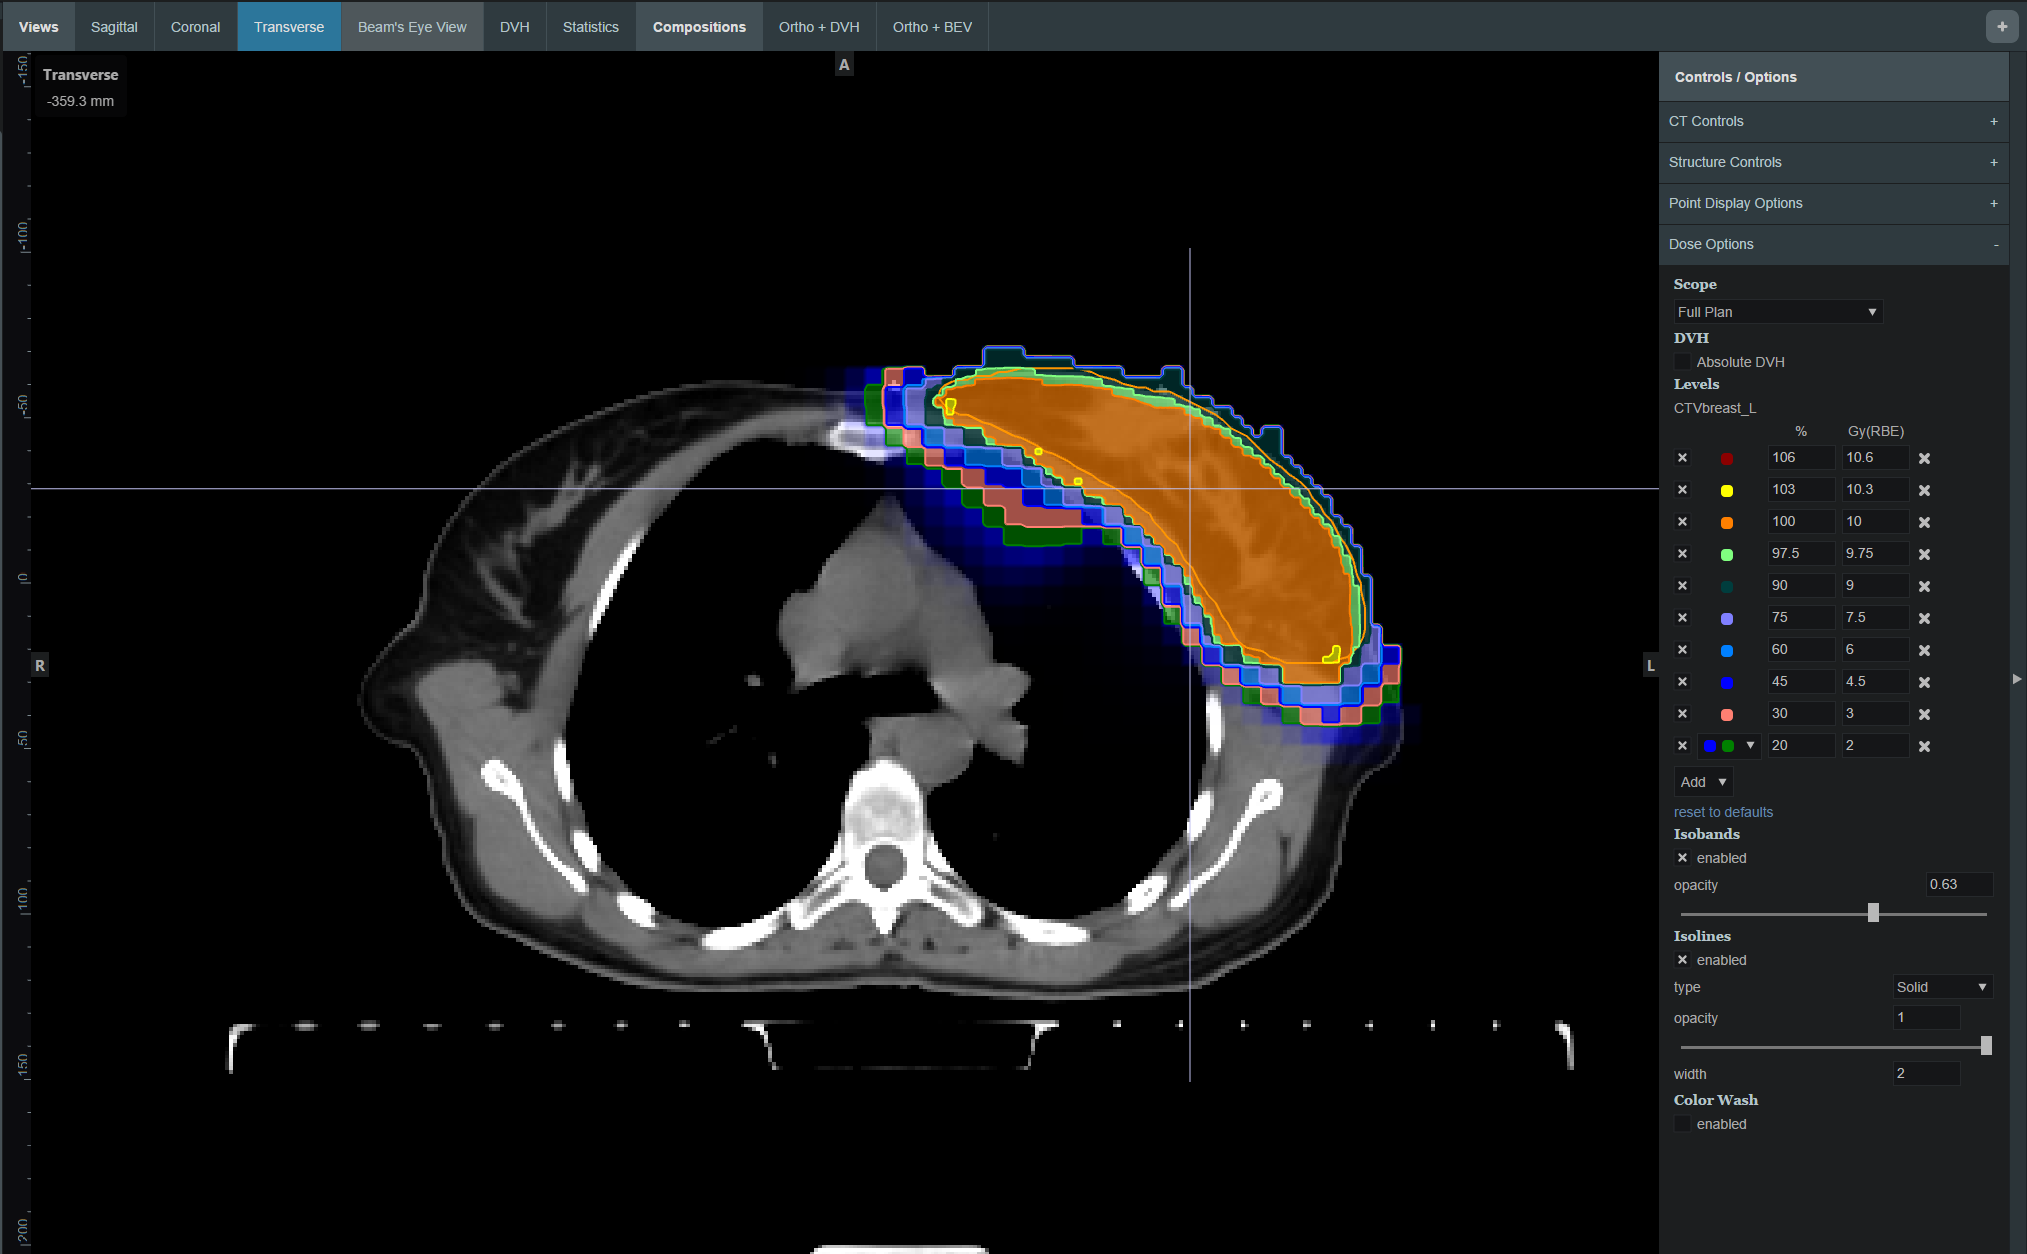The image size is (2027, 1254).
Task: Enable Color Wash checkbox
Action: click(x=1682, y=1124)
